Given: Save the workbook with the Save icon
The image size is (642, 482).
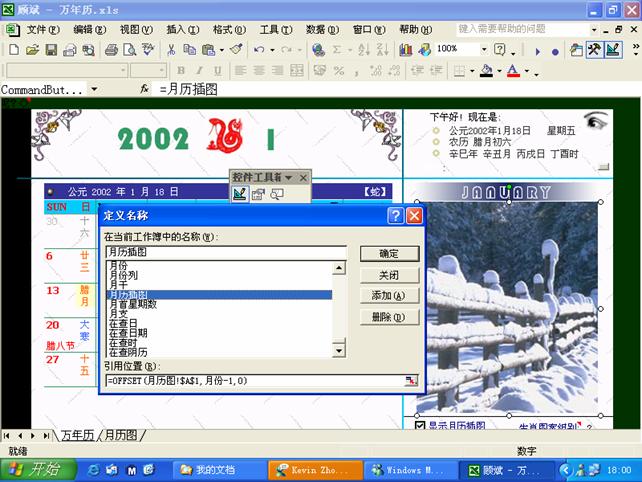Looking at the screenshot, I should (x=51, y=50).
